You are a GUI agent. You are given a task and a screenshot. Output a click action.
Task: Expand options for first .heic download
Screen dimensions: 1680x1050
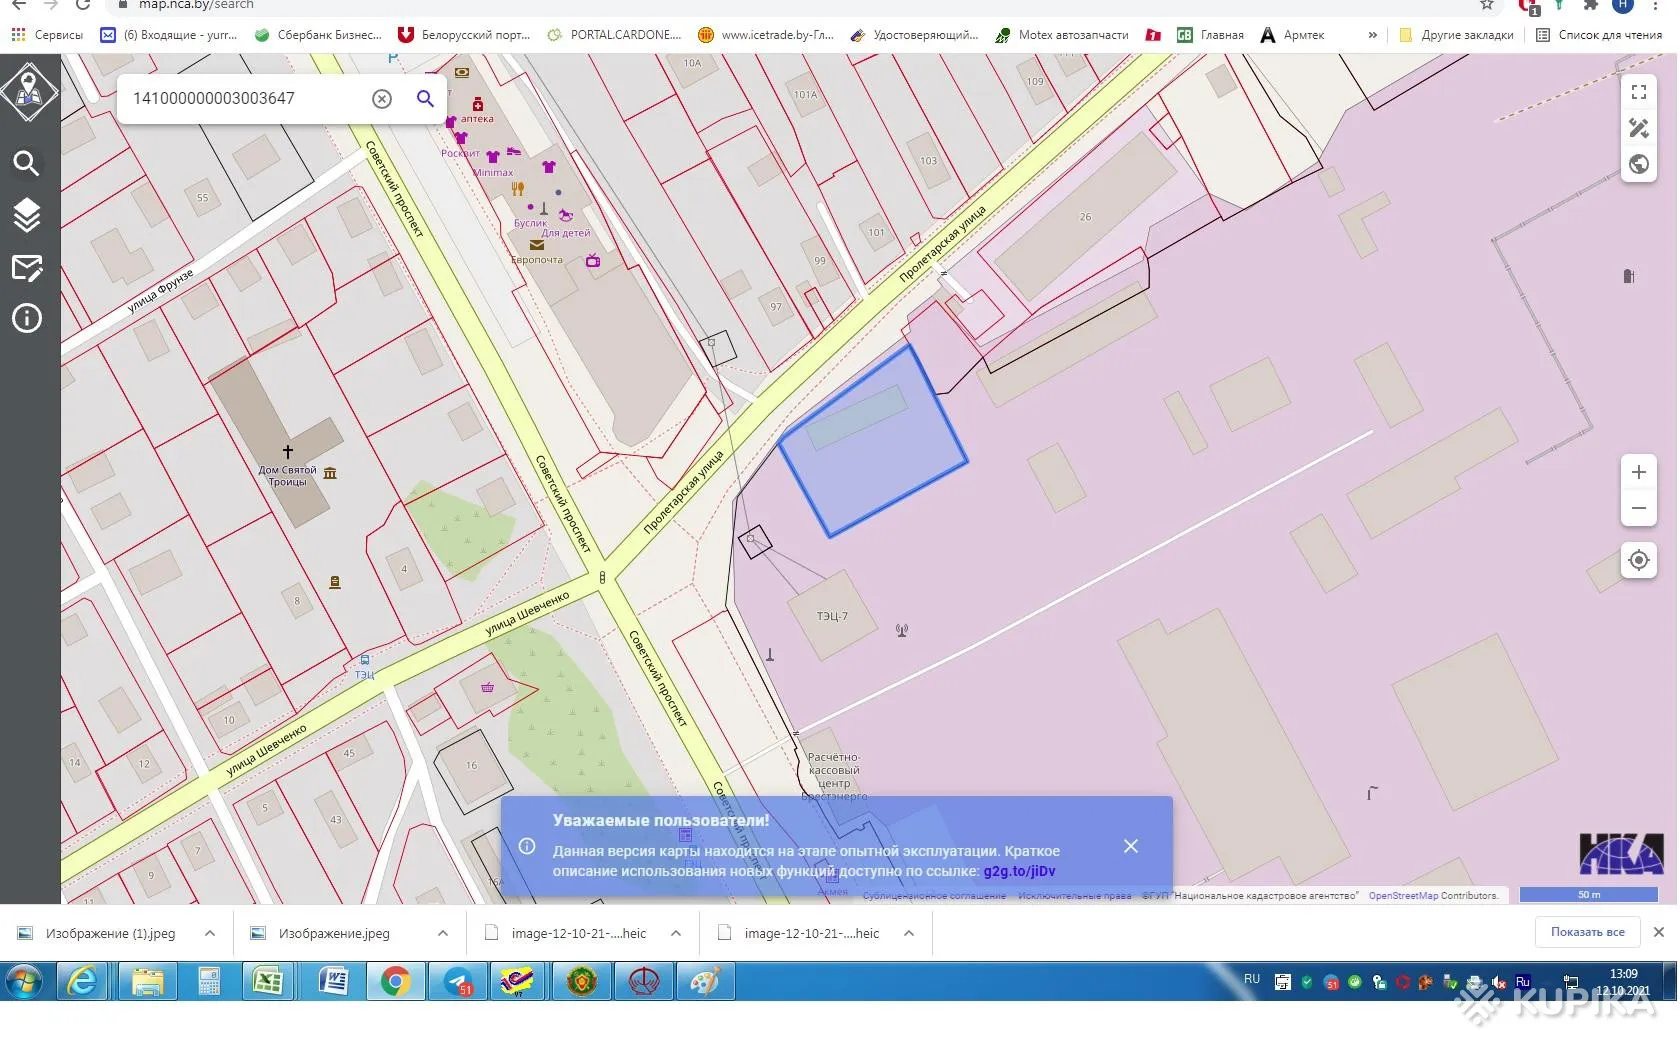676,933
